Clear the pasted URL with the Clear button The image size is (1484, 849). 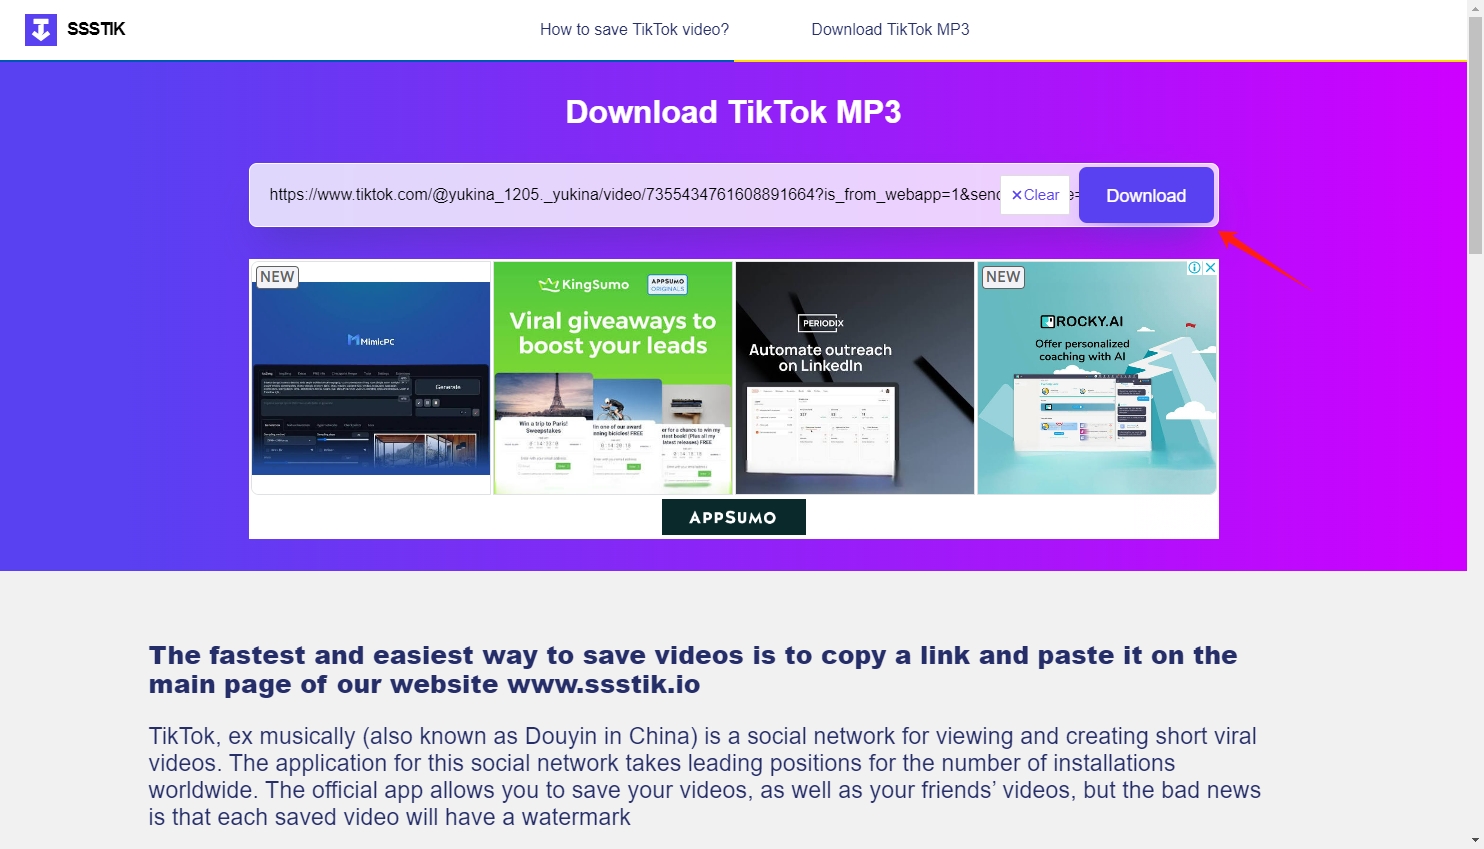pyautogui.click(x=1035, y=195)
